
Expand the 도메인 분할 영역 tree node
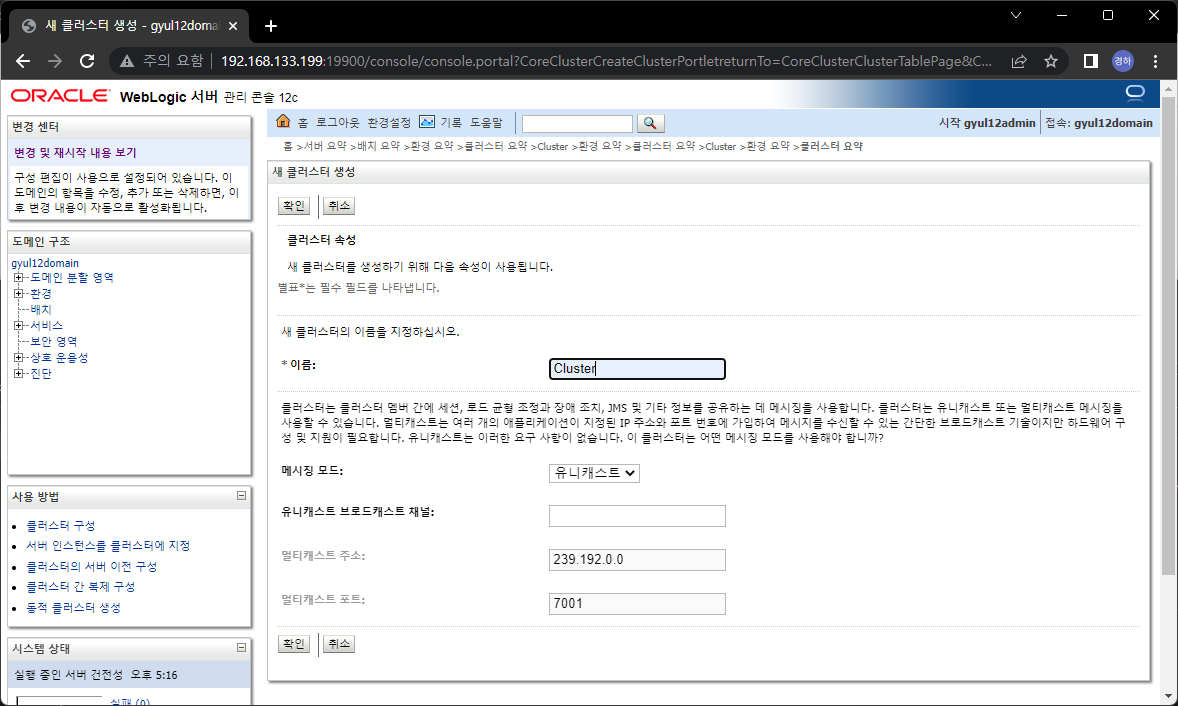(19, 278)
